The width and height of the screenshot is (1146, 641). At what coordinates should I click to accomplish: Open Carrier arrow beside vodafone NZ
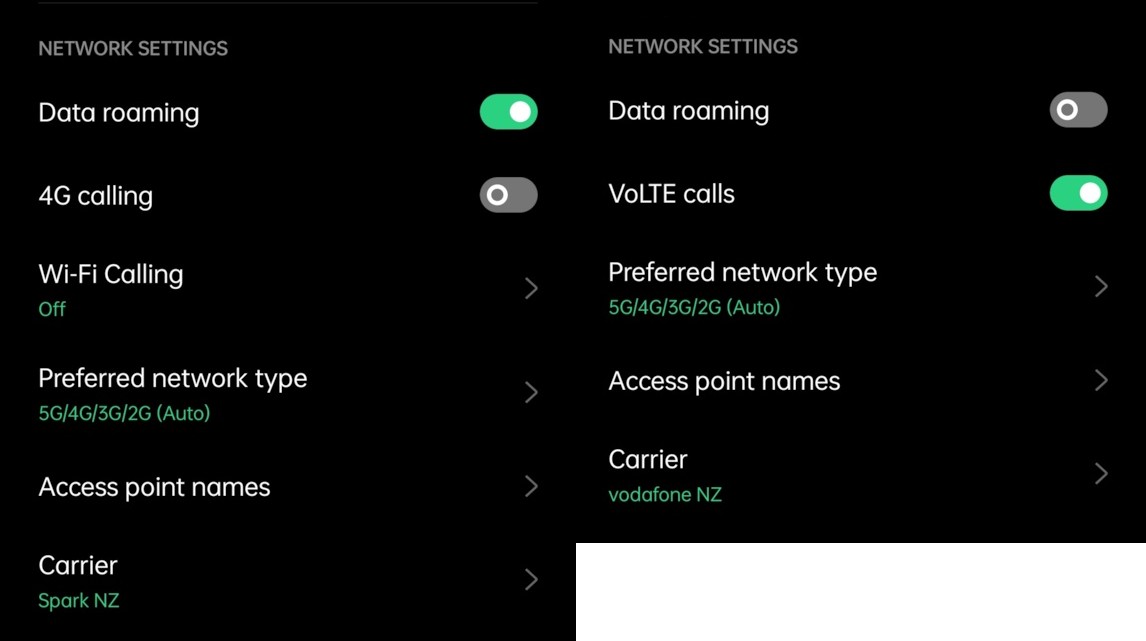point(1101,474)
